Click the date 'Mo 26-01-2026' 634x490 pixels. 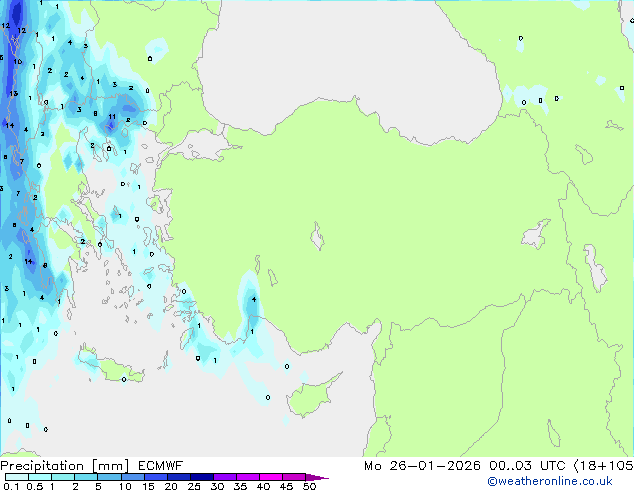422,466
